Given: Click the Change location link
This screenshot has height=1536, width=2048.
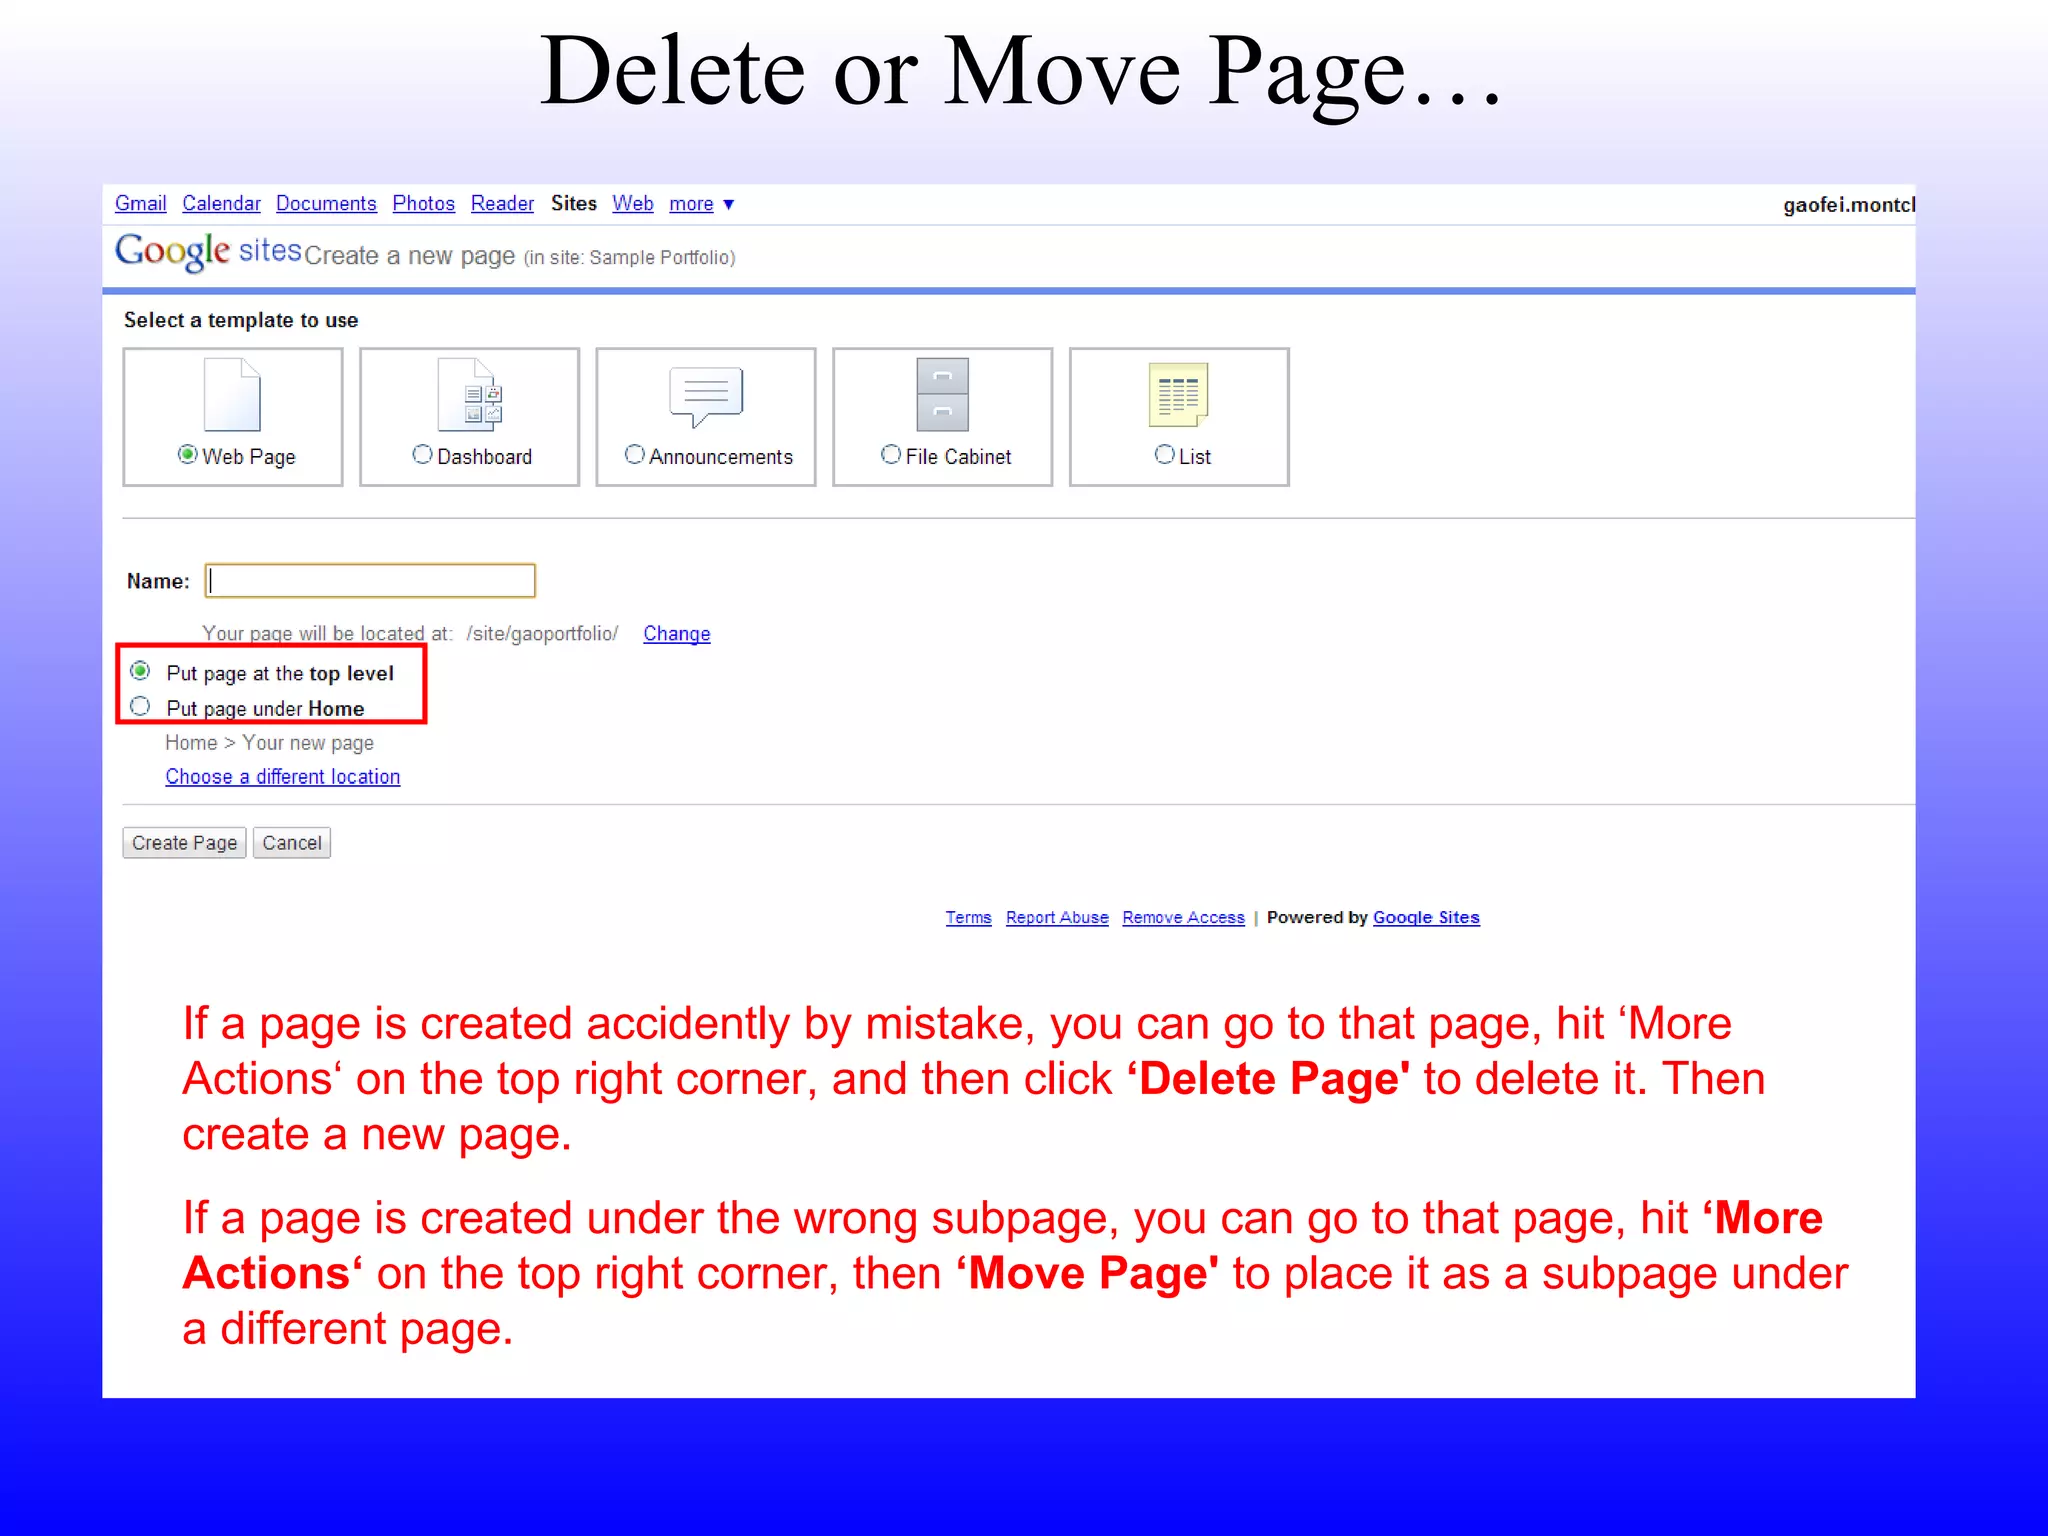Looking at the screenshot, I should click(677, 633).
